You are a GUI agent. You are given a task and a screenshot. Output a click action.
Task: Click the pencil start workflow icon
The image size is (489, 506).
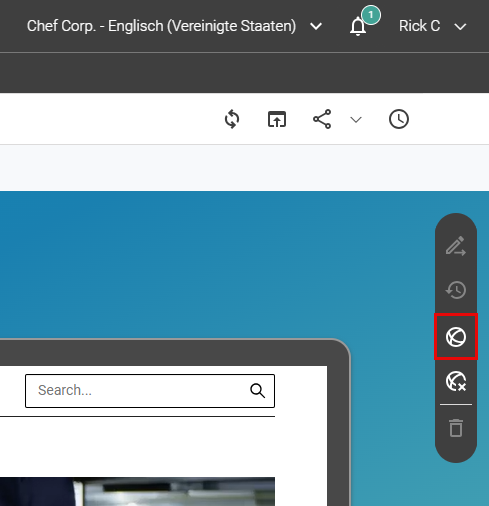456,246
